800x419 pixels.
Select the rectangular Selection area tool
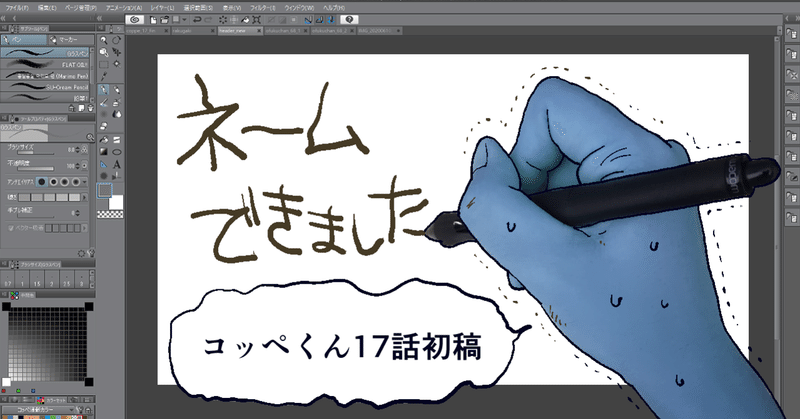click(x=104, y=65)
